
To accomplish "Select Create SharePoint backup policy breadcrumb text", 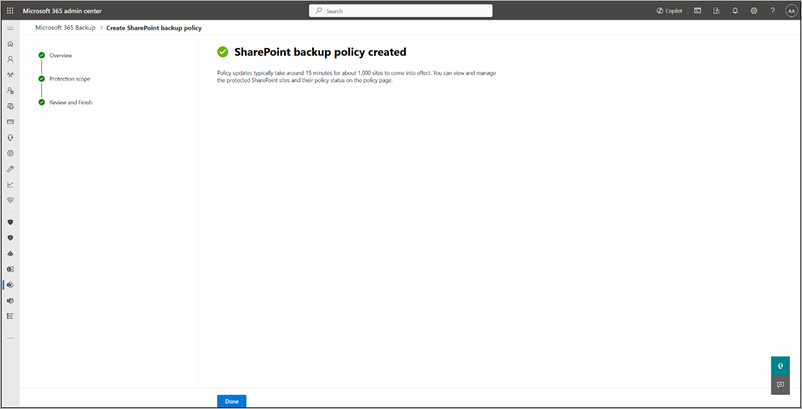I will 154,28.
